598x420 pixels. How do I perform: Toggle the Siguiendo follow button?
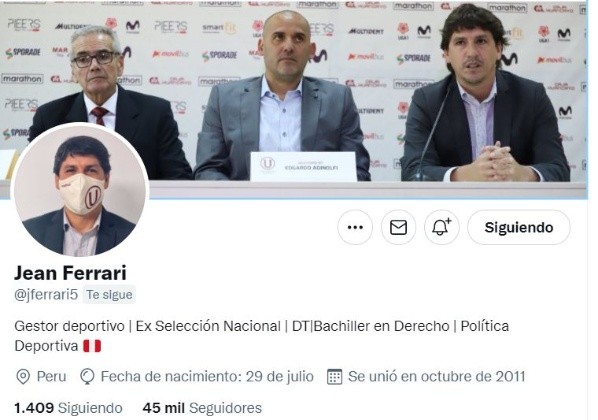(x=518, y=228)
